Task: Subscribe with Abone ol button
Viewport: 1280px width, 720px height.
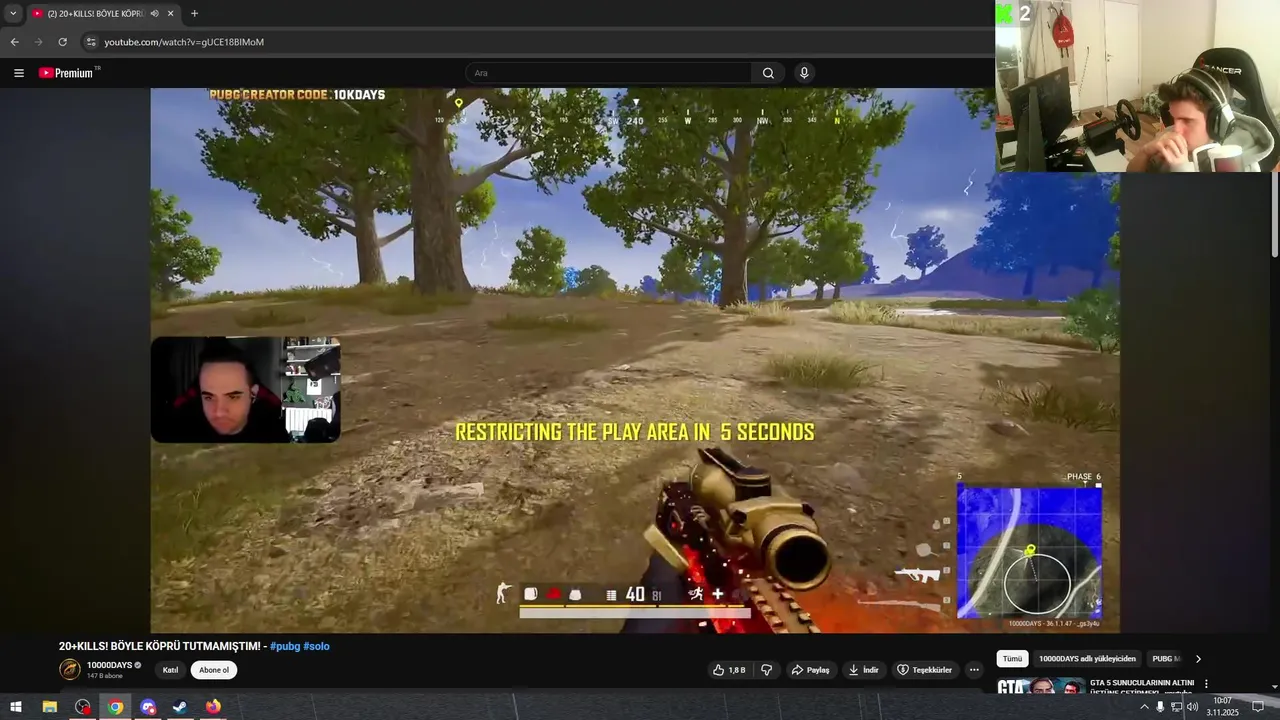Action: pyautogui.click(x=214, y=670)
